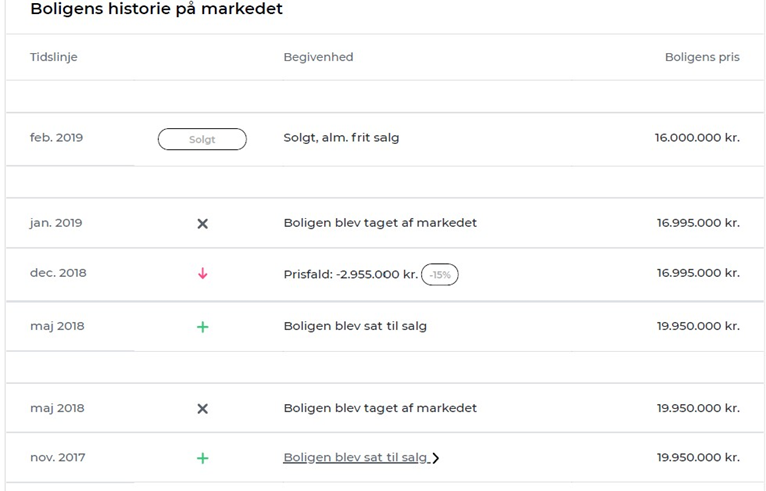Click the -15% price drop badge
Image resolution: width=766 pixels, height=491 pixels.
click(x=440, y=274)
